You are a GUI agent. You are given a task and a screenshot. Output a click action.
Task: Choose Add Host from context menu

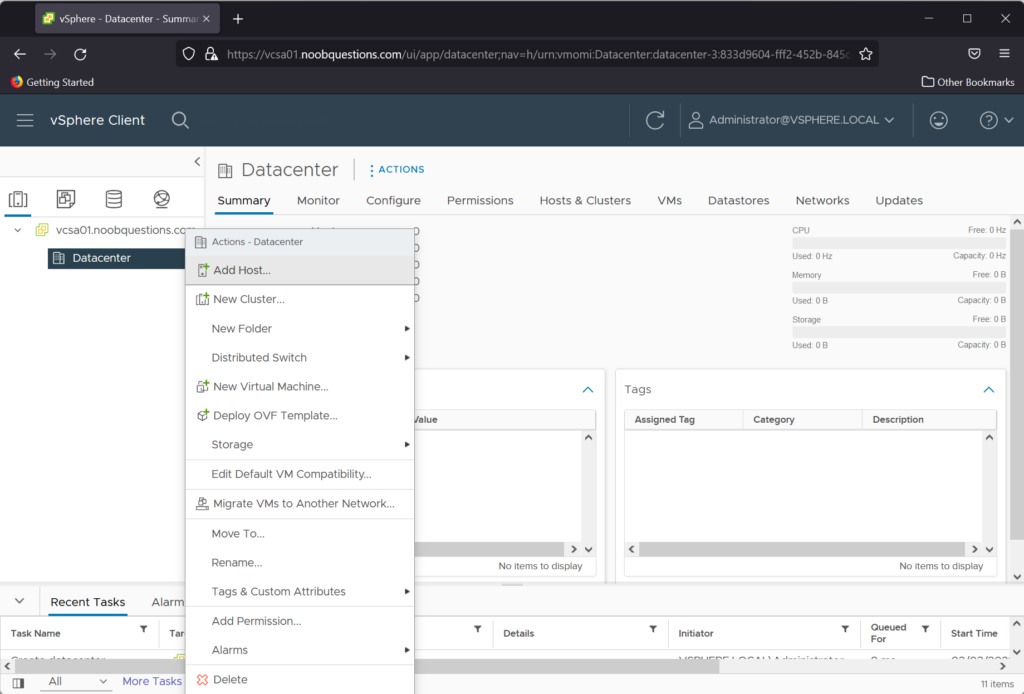pyautogui.click(x=300, y=270)
